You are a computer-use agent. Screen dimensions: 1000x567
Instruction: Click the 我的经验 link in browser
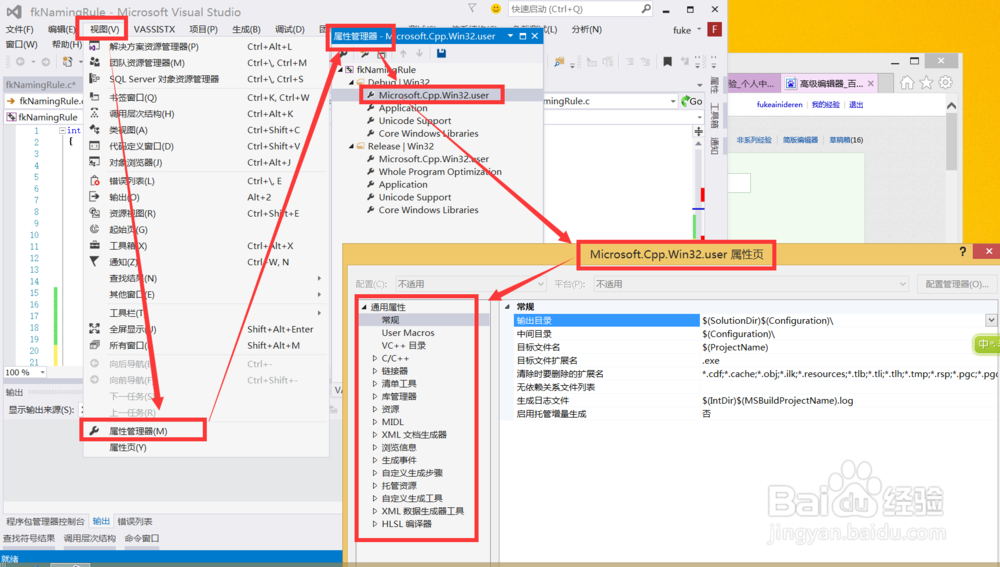(825, 105)
